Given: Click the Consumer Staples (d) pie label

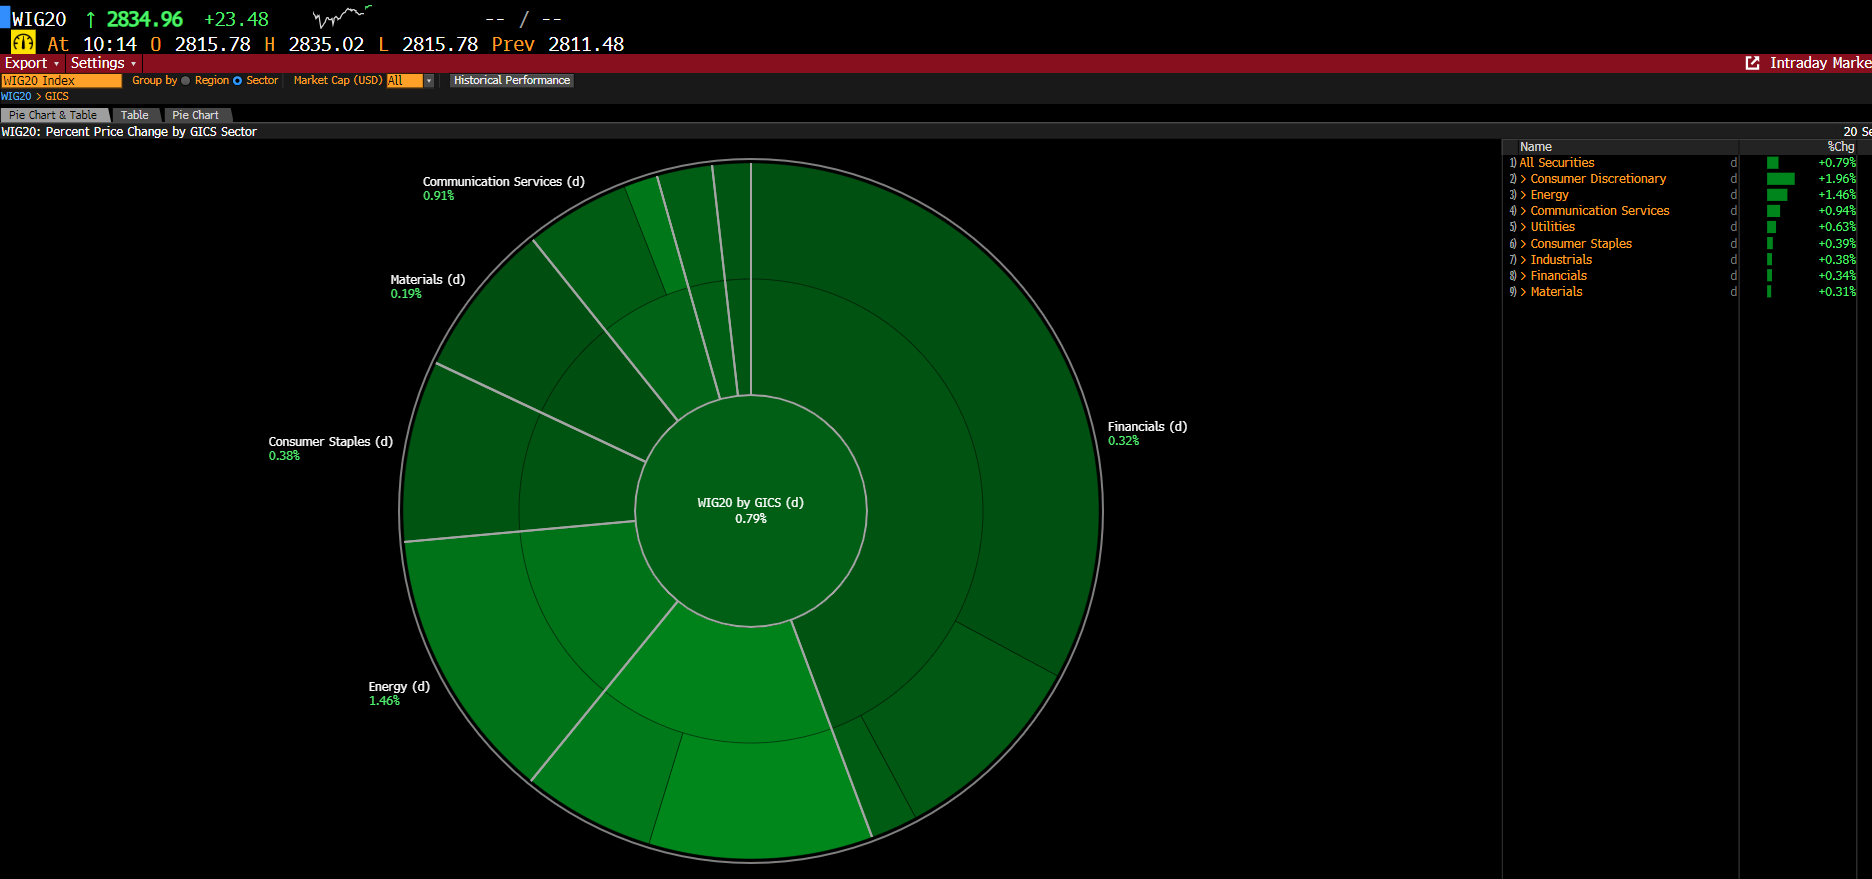Looking at the screenshot, I should (x=331, y=442).
